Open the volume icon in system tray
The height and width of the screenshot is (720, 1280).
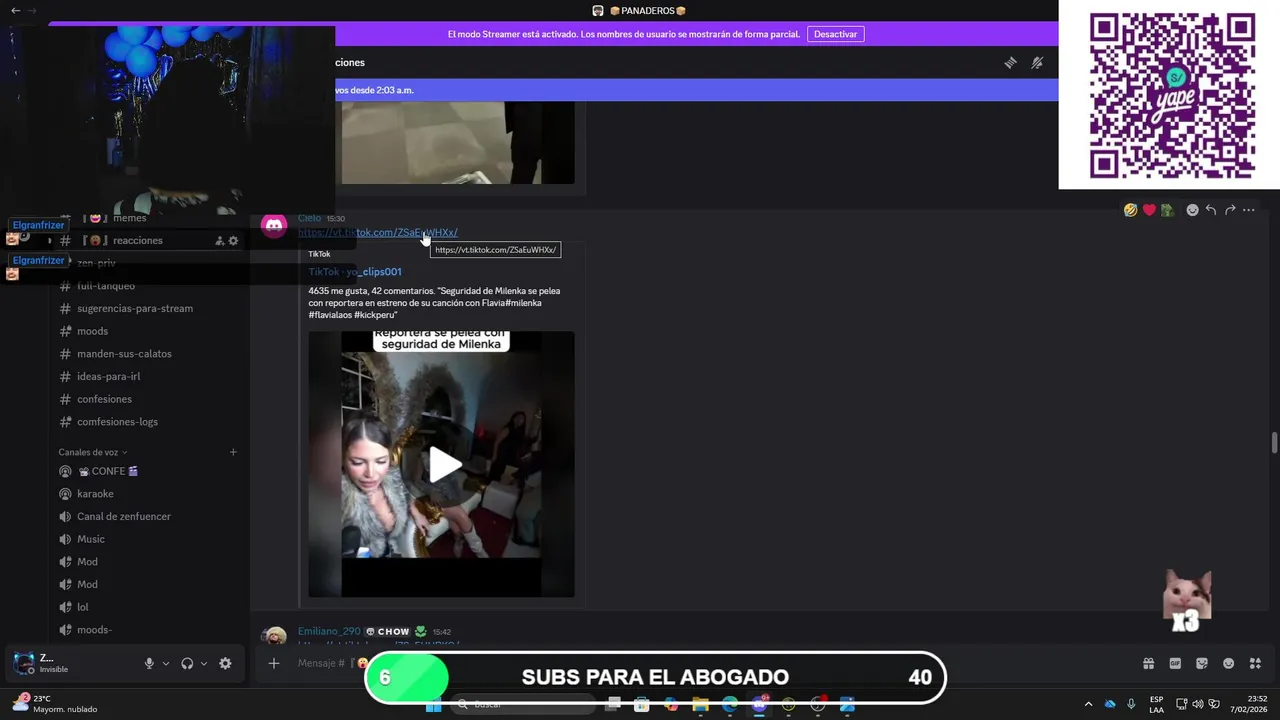point(1197,704)
